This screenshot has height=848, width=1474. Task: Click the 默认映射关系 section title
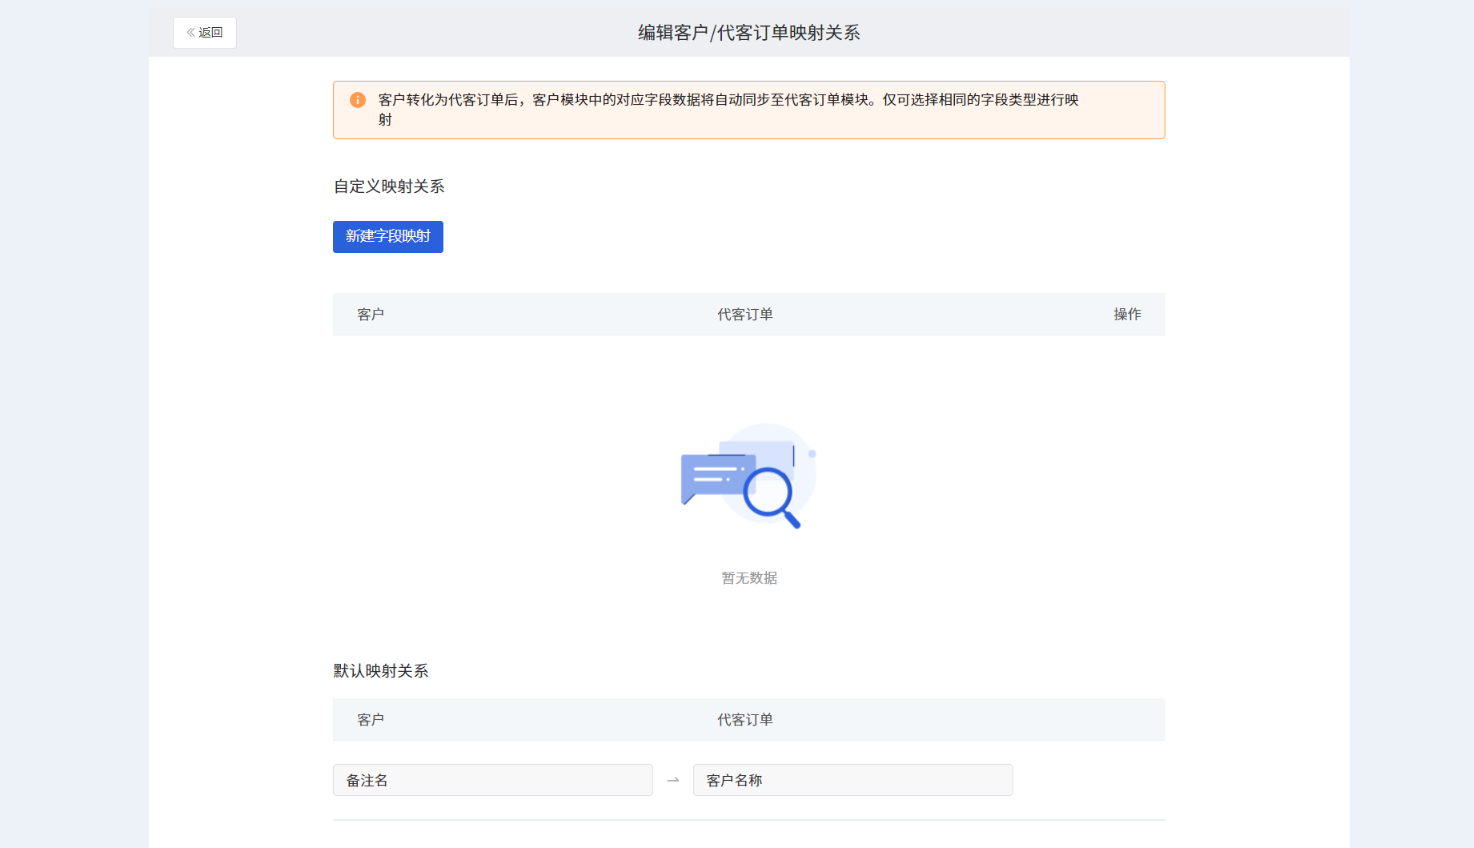click(381, 671)
